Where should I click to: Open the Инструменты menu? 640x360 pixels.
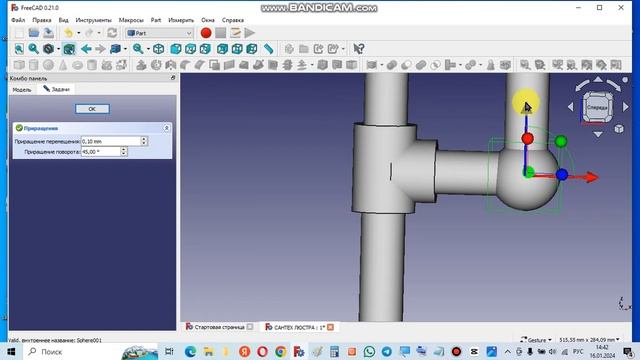click(93, 20)
